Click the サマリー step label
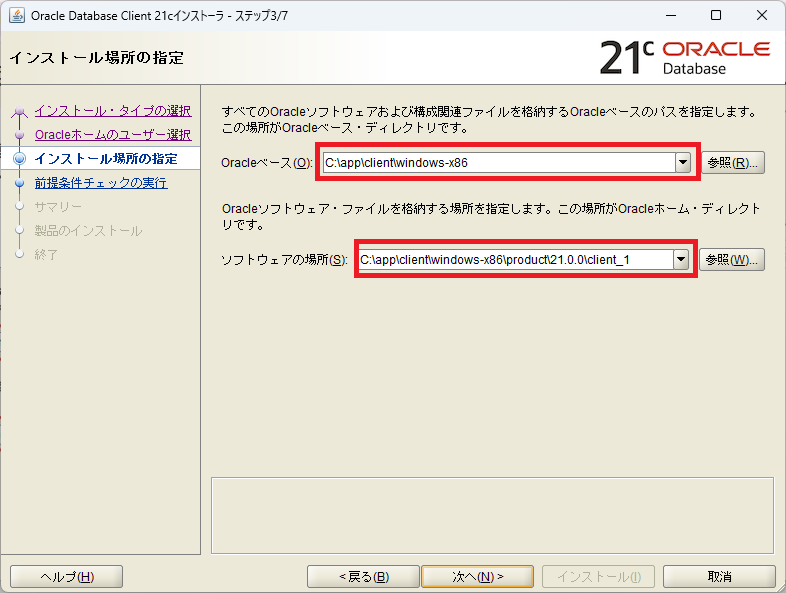Screen dimensions: 786x593 (x=58, y=207)
